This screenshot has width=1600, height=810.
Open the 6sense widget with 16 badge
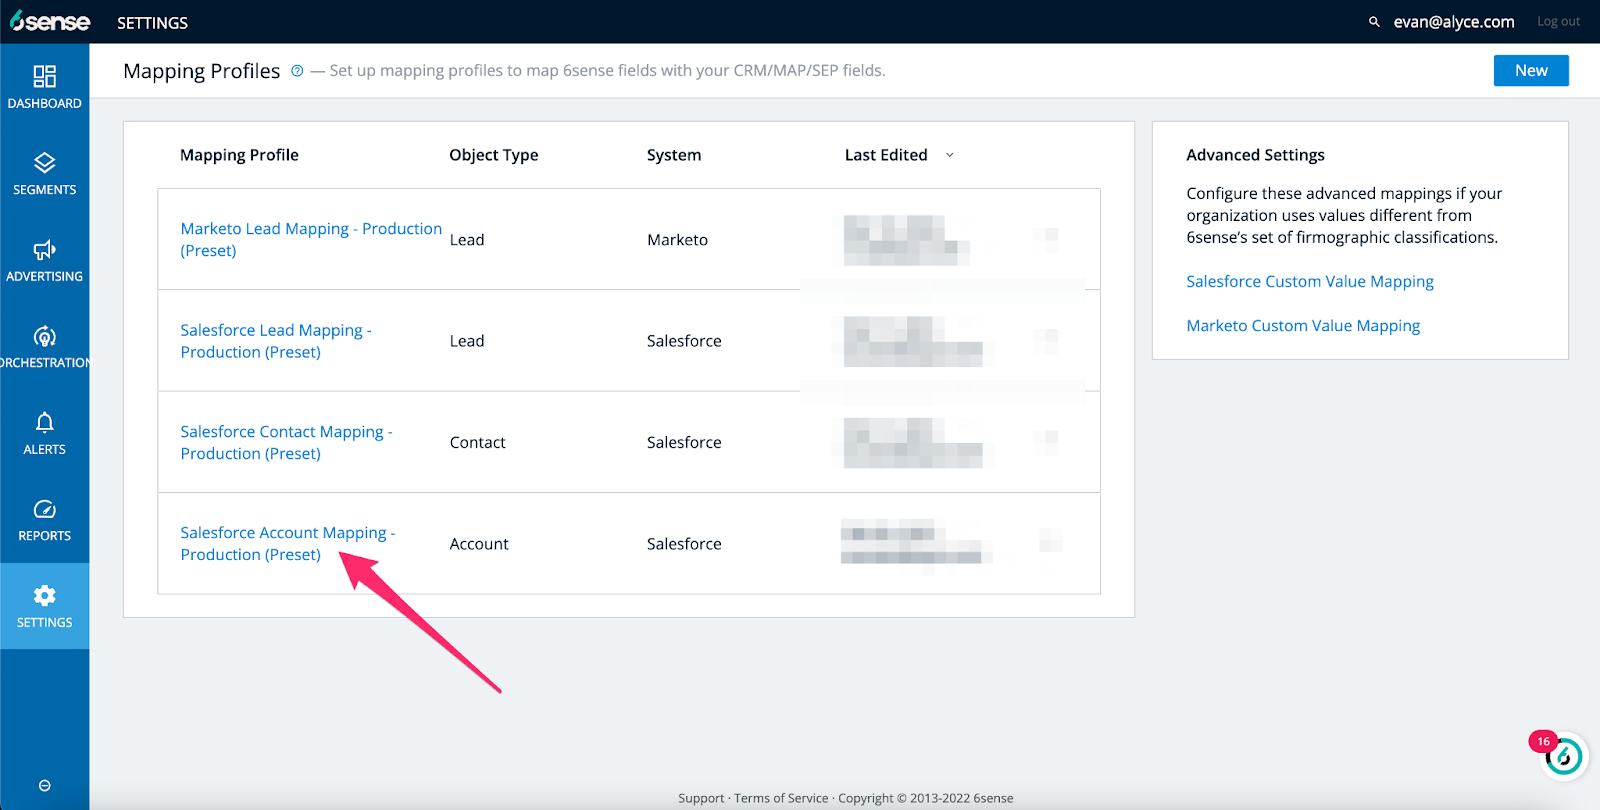tap(1563, 757)
